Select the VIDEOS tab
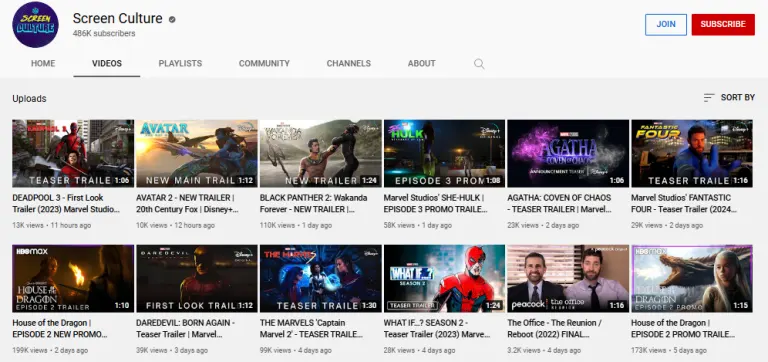This screenshot has width=768, height=362. [x=107, y=64]
